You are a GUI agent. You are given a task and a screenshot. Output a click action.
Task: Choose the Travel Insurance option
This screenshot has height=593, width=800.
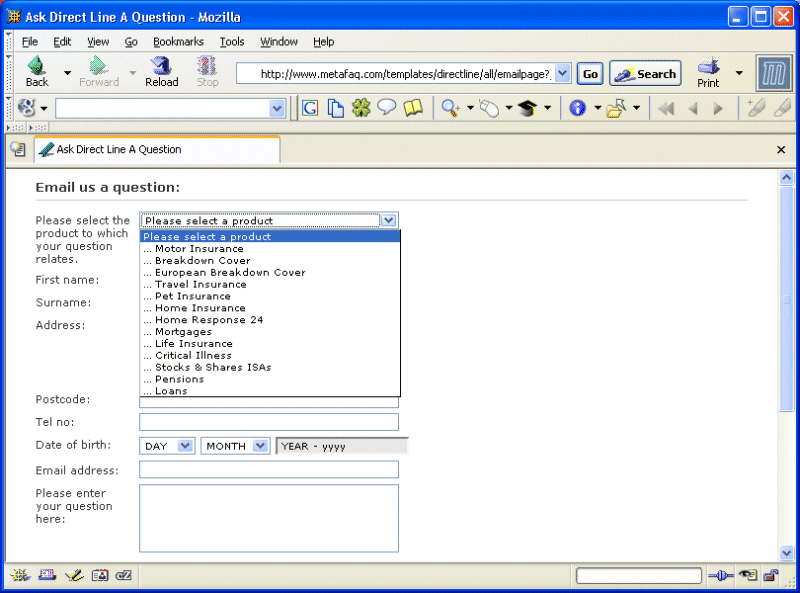pos(270,284)
